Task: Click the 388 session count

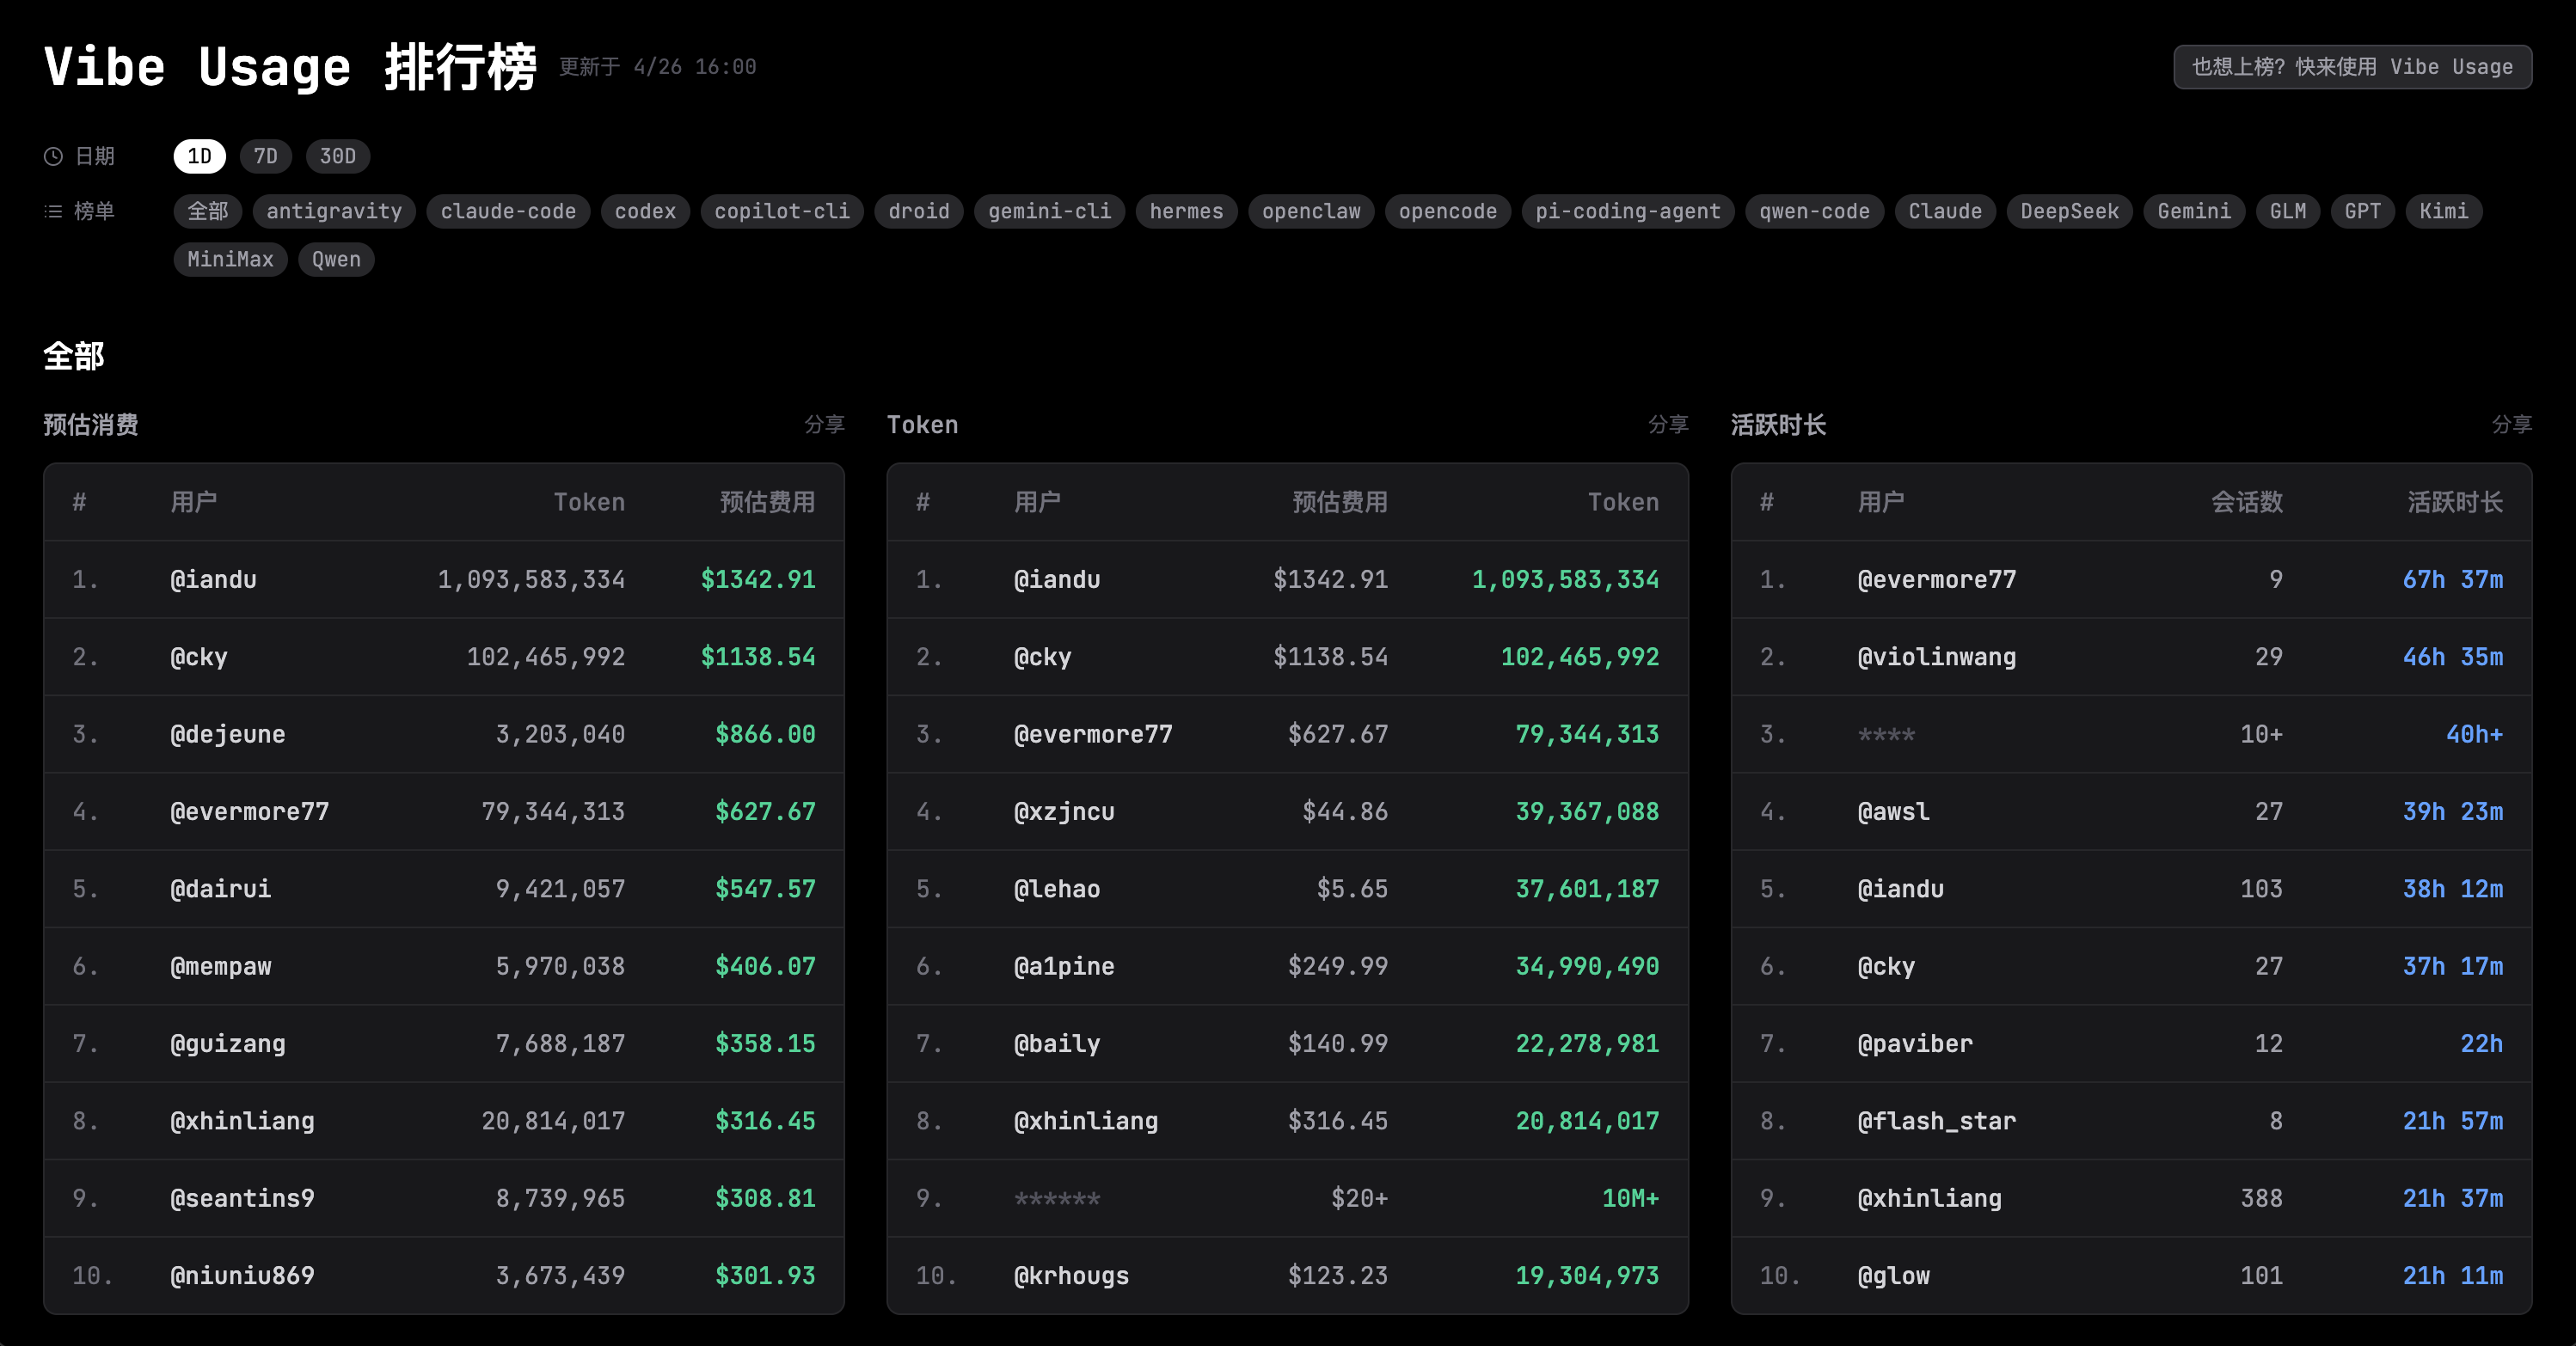Action: [x=2261, y=1198]
